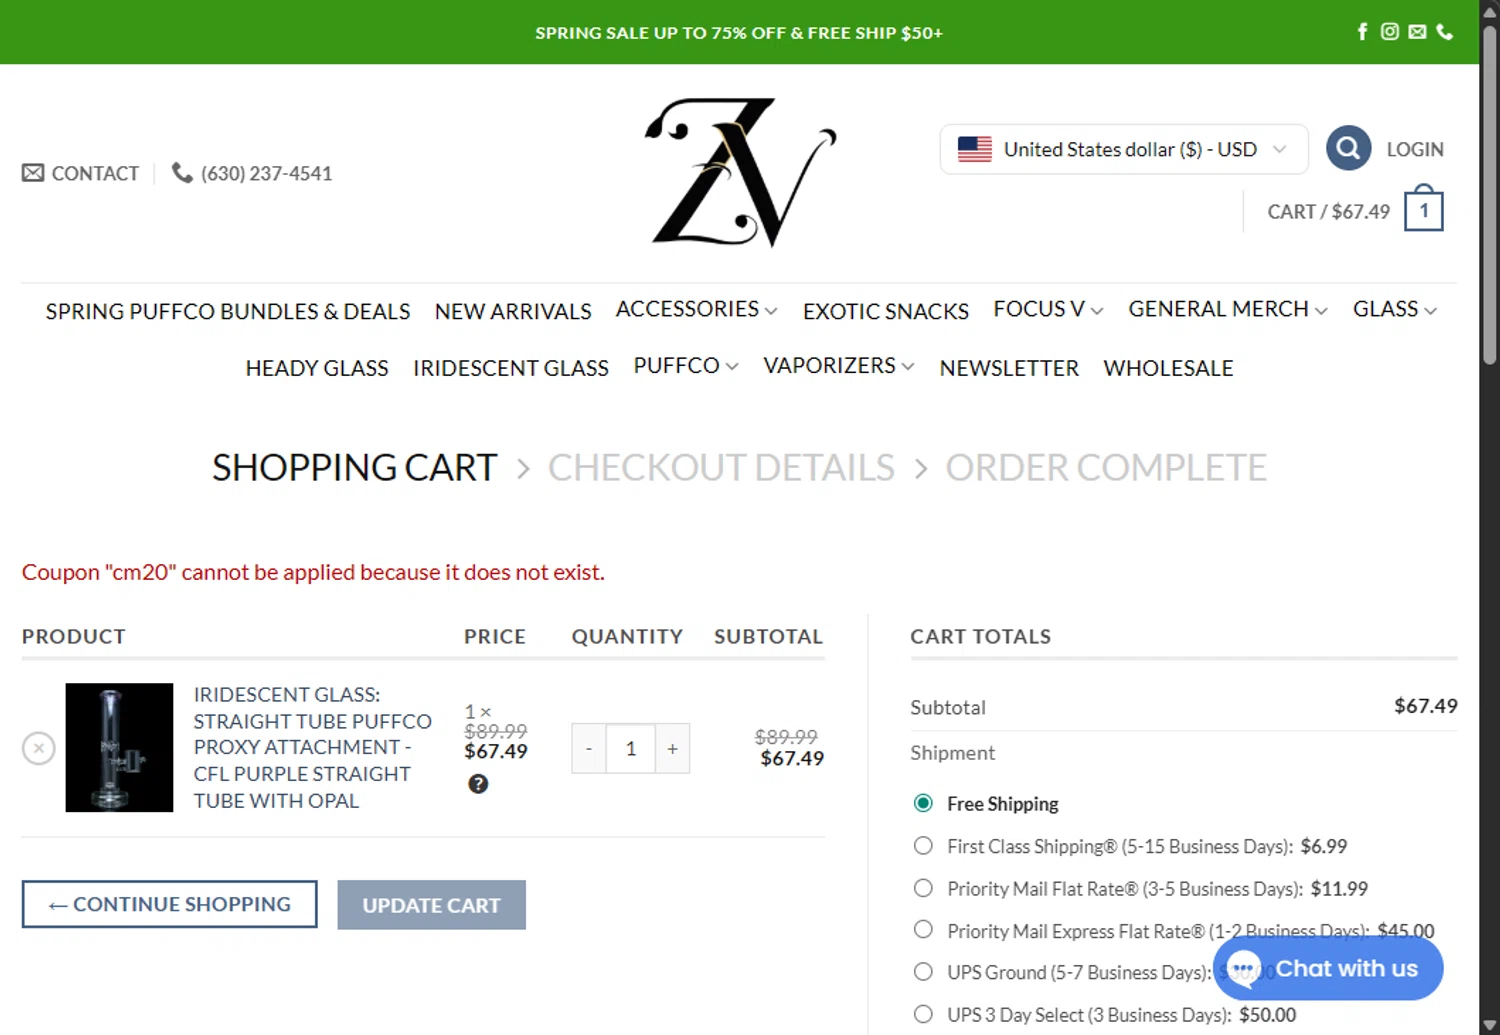Image resolution: width=1500 pixels, height=1035 pixels.
Task: Click the ZV logo
Action: tap(741, 172)
